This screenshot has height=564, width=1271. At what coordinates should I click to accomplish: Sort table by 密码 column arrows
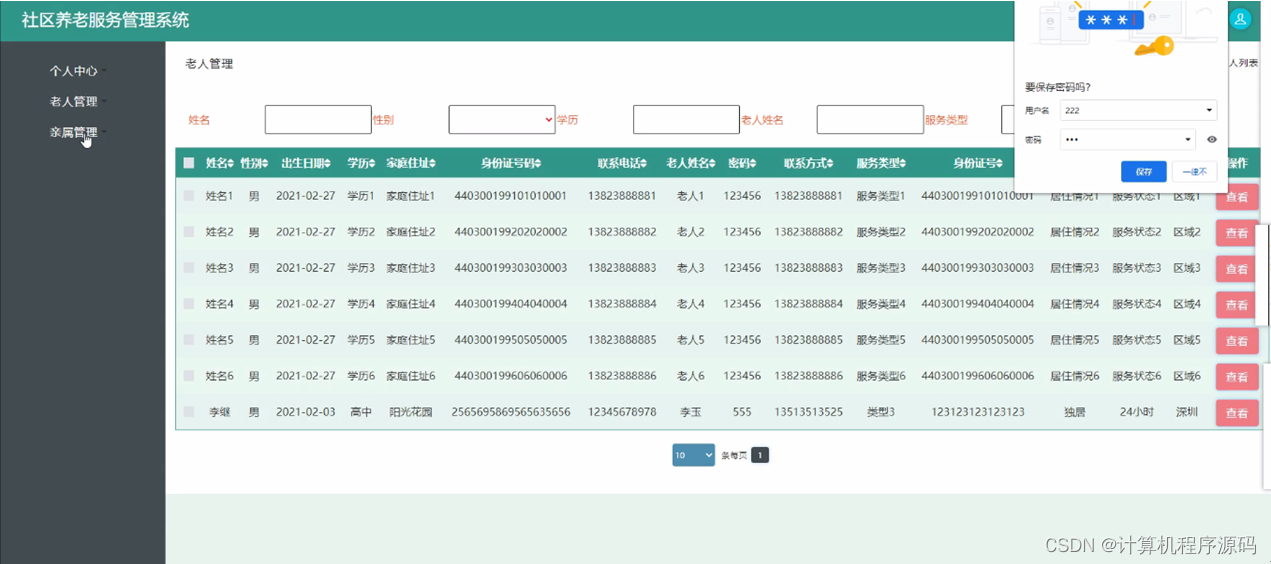[x=754, y=164]
